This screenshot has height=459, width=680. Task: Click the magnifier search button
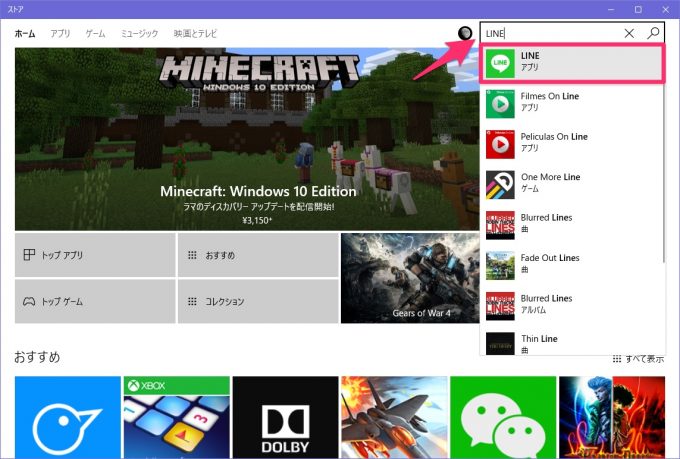pos(653,33)
